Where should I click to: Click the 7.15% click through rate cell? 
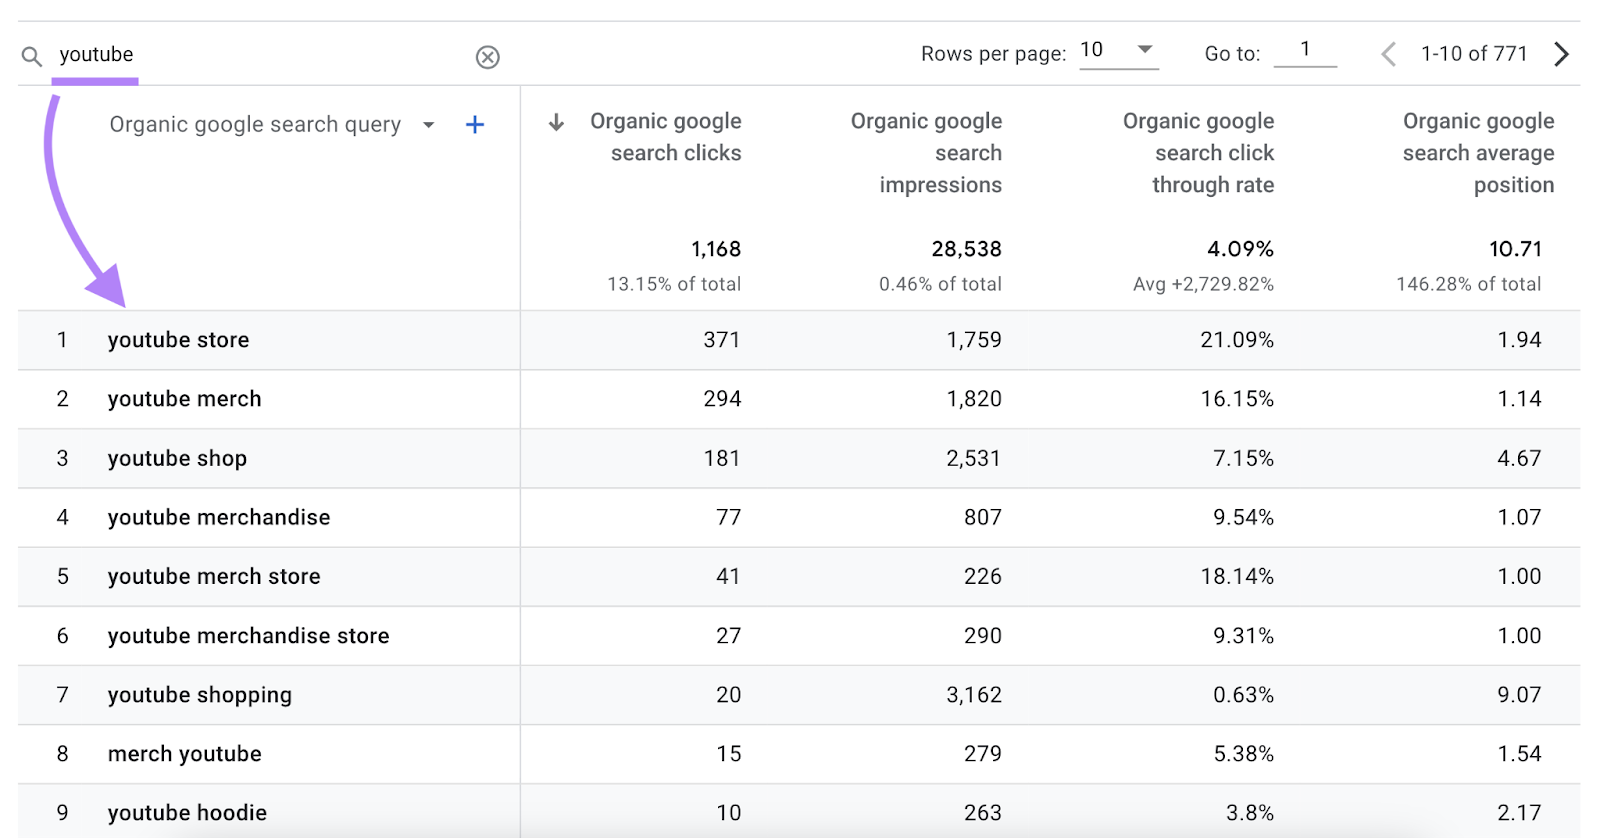(1243, 458)
